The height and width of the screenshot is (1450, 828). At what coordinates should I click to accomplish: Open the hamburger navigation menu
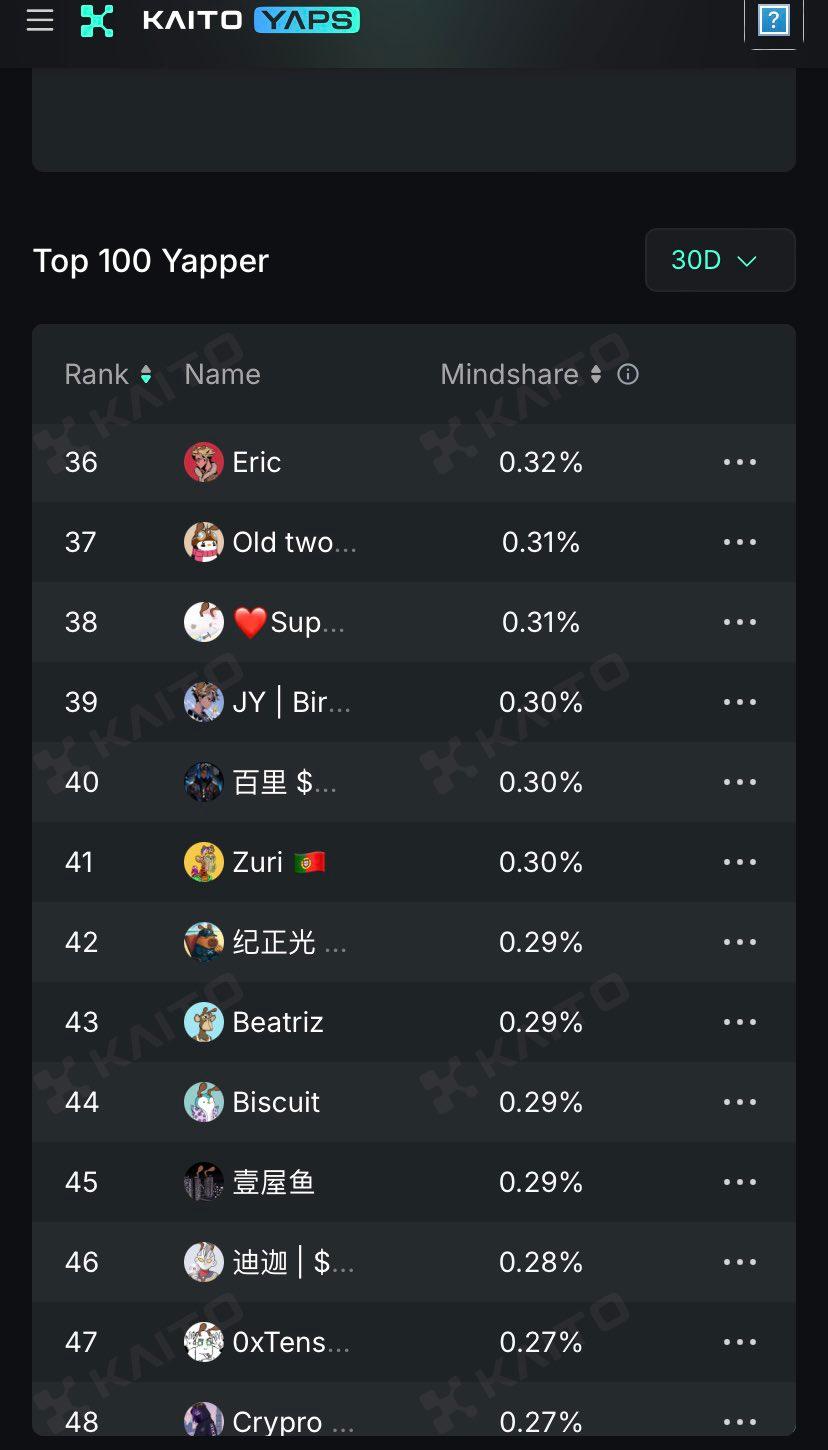(40, 20)
